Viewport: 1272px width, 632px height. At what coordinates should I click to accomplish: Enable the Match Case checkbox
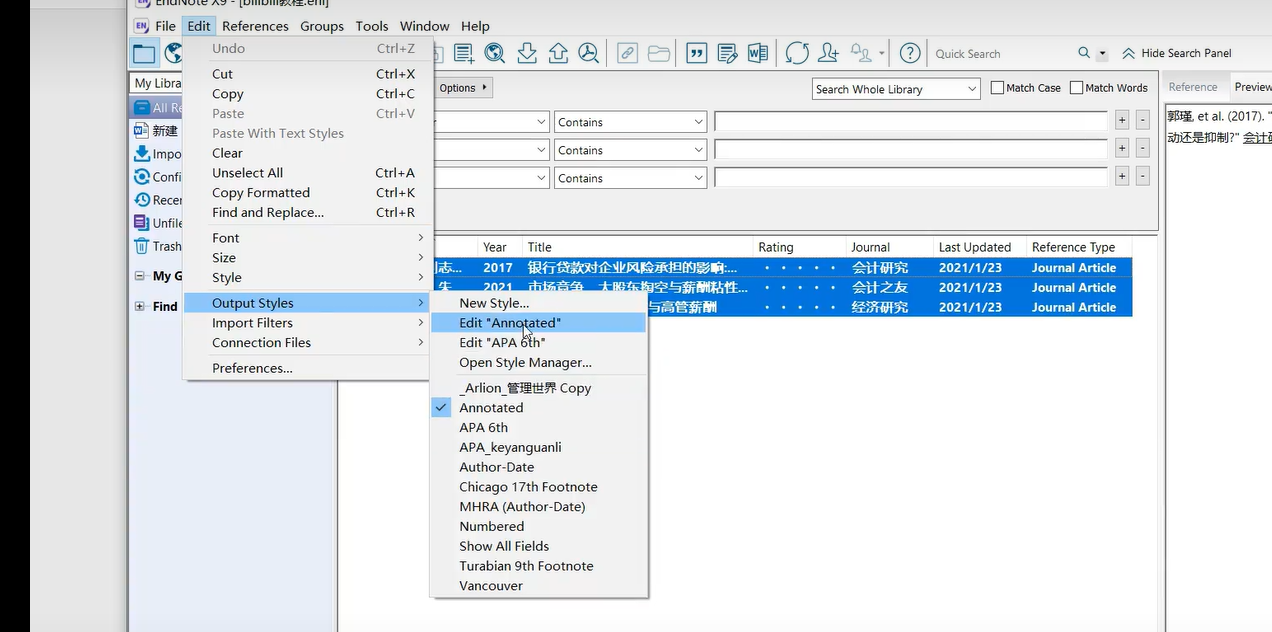pos(997,88)
